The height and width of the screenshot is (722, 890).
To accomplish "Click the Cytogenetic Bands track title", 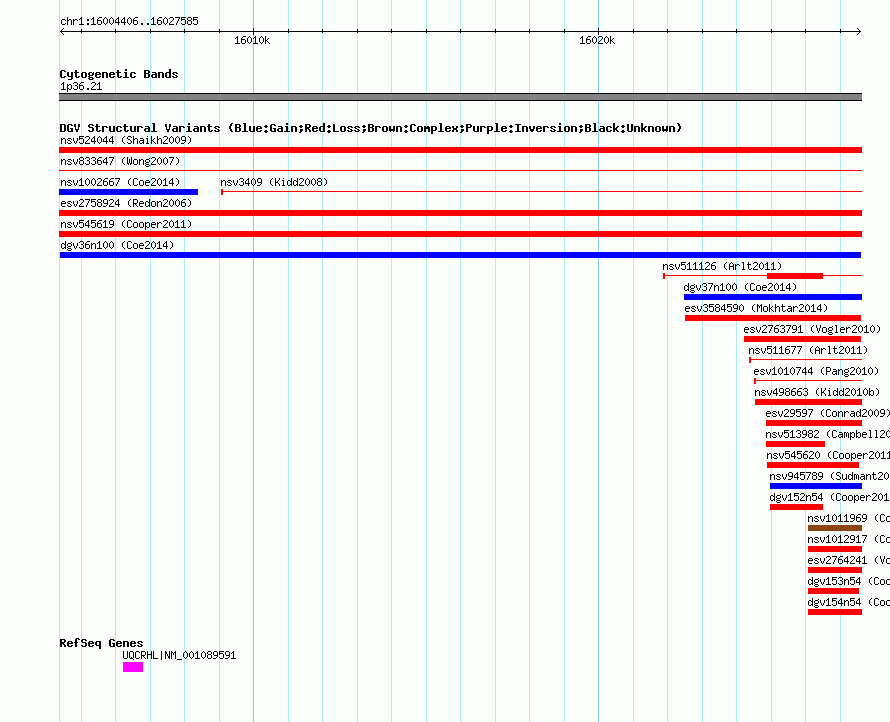I will (119, 74).
